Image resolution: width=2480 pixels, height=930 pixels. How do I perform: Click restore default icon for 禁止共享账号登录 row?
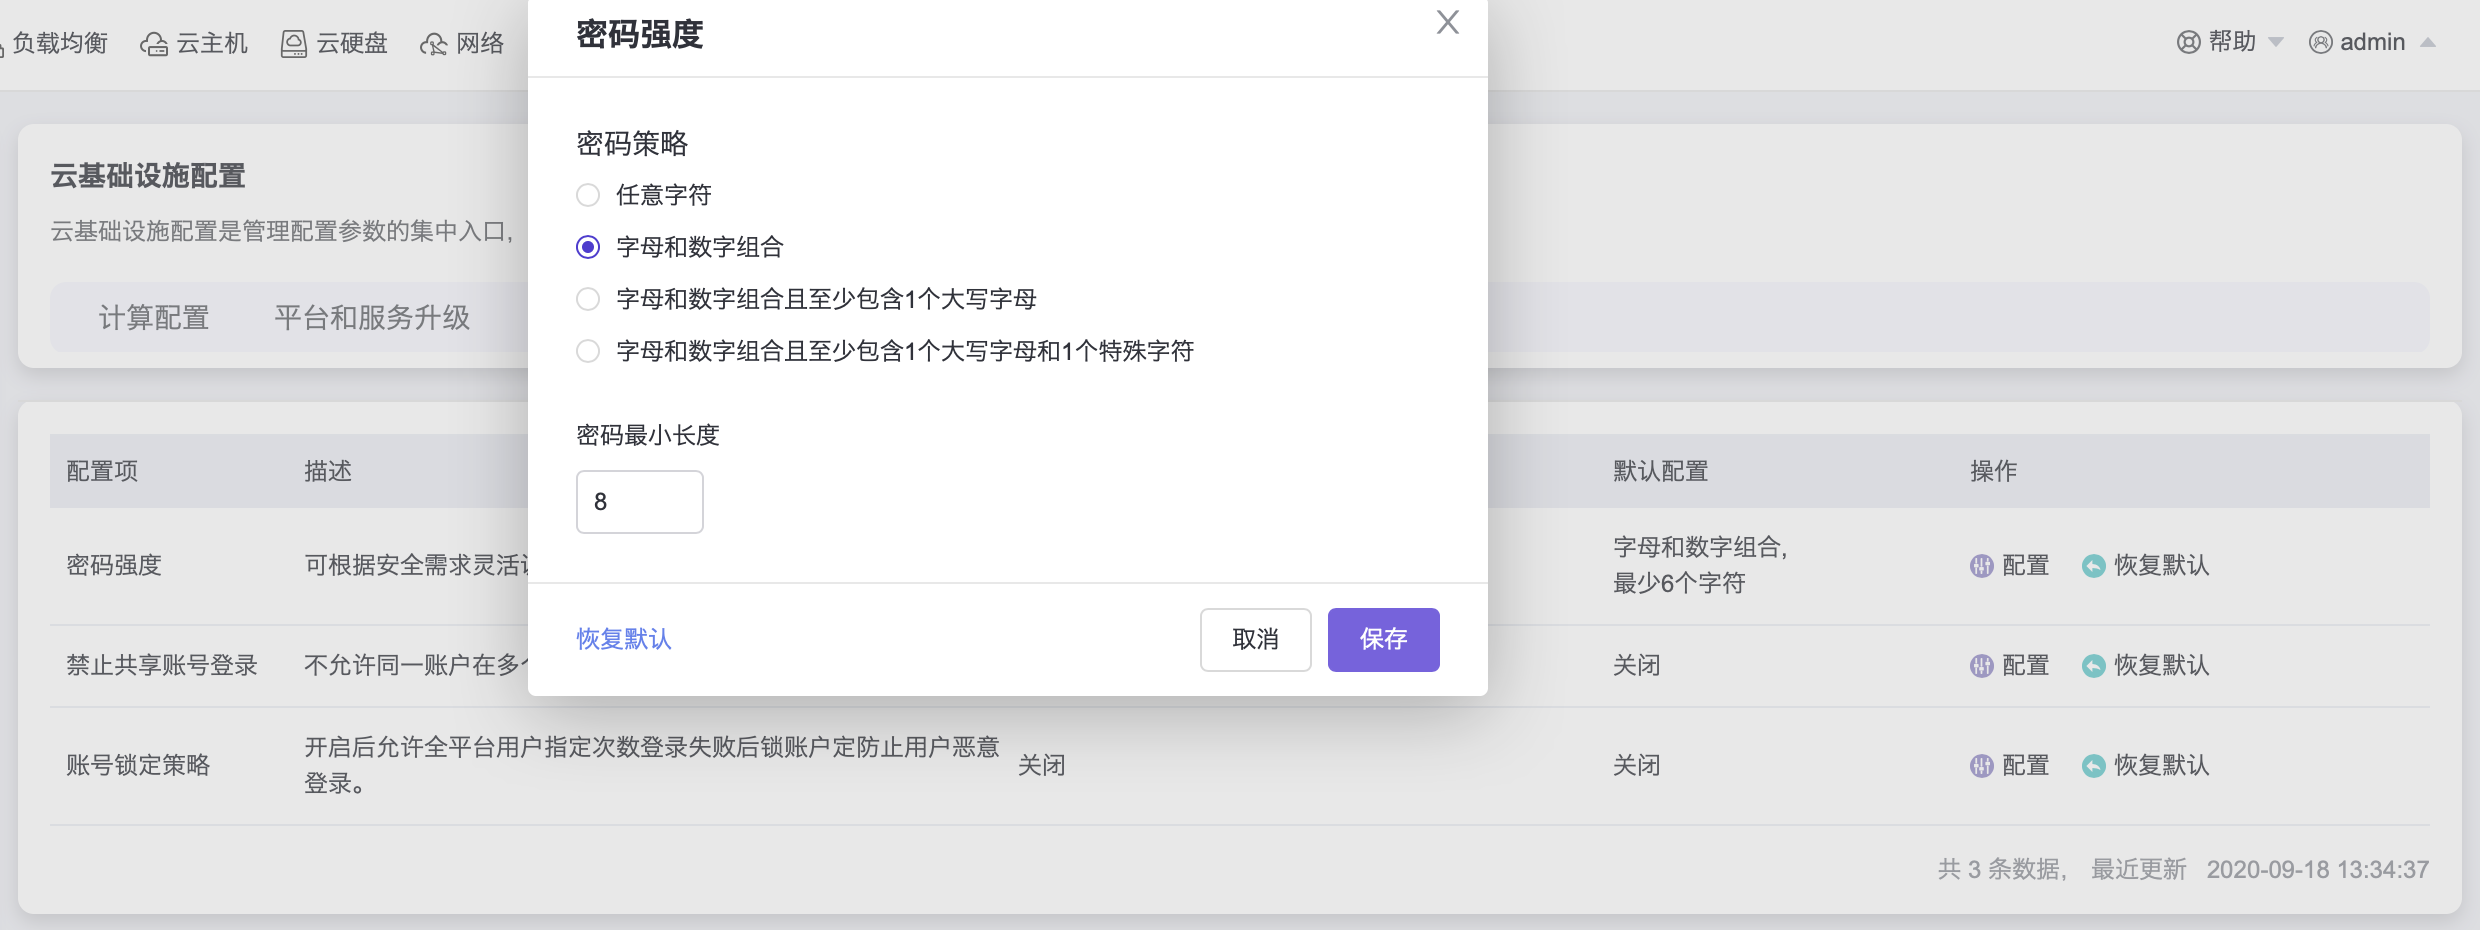click(2093, 666)
